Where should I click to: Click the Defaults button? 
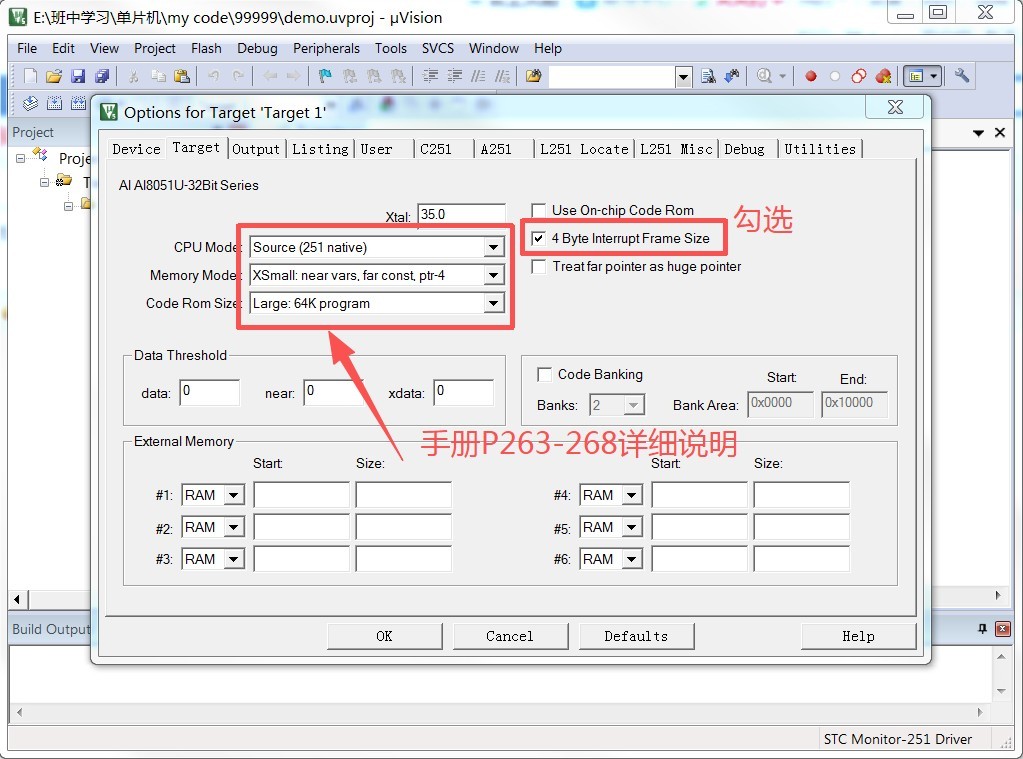[x=636, y=636]
